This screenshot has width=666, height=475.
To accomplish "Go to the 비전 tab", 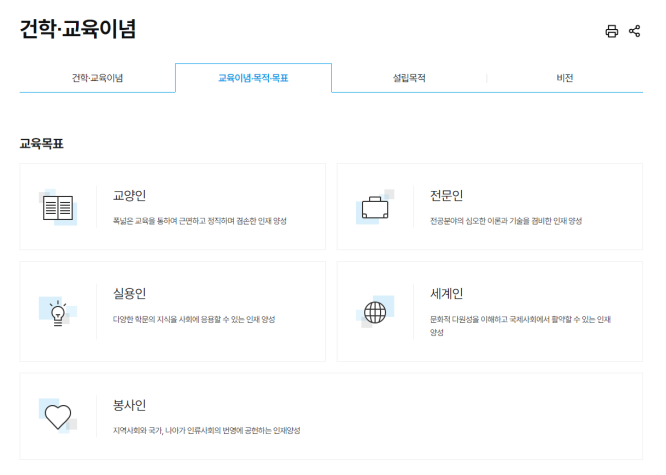I will pyautogui.click(x=565, y=78).
